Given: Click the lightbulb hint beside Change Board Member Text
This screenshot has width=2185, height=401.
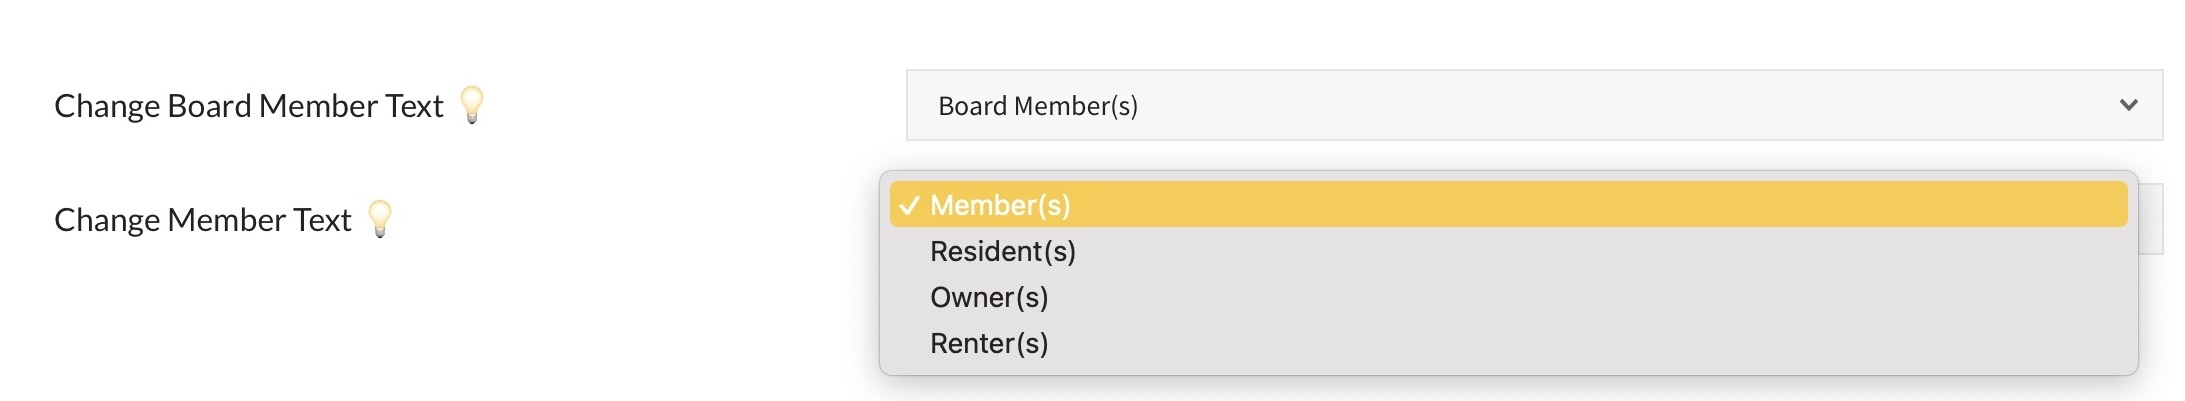Looking at the screenshot, I should [472, 104].
